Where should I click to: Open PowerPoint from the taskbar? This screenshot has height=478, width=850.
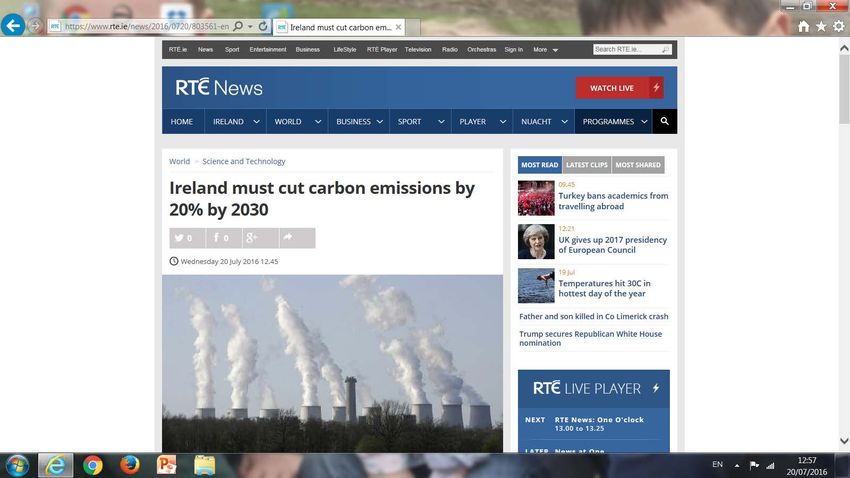pos(167,466)
